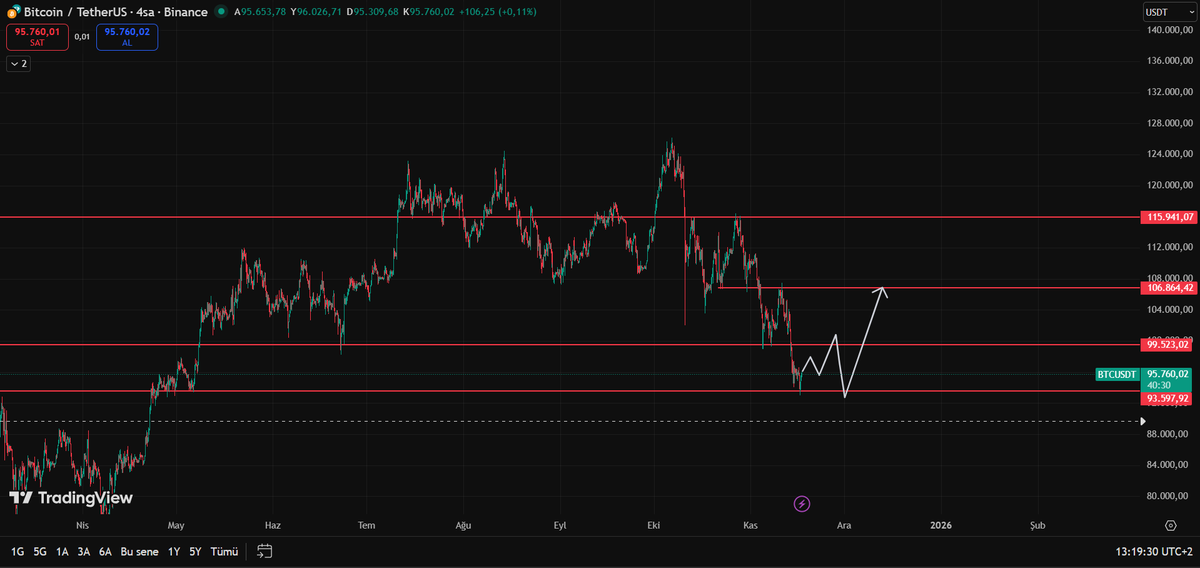
Task: Click the Eyl month label on time axis
Action: pyautogui.click(x=560, y=524)
